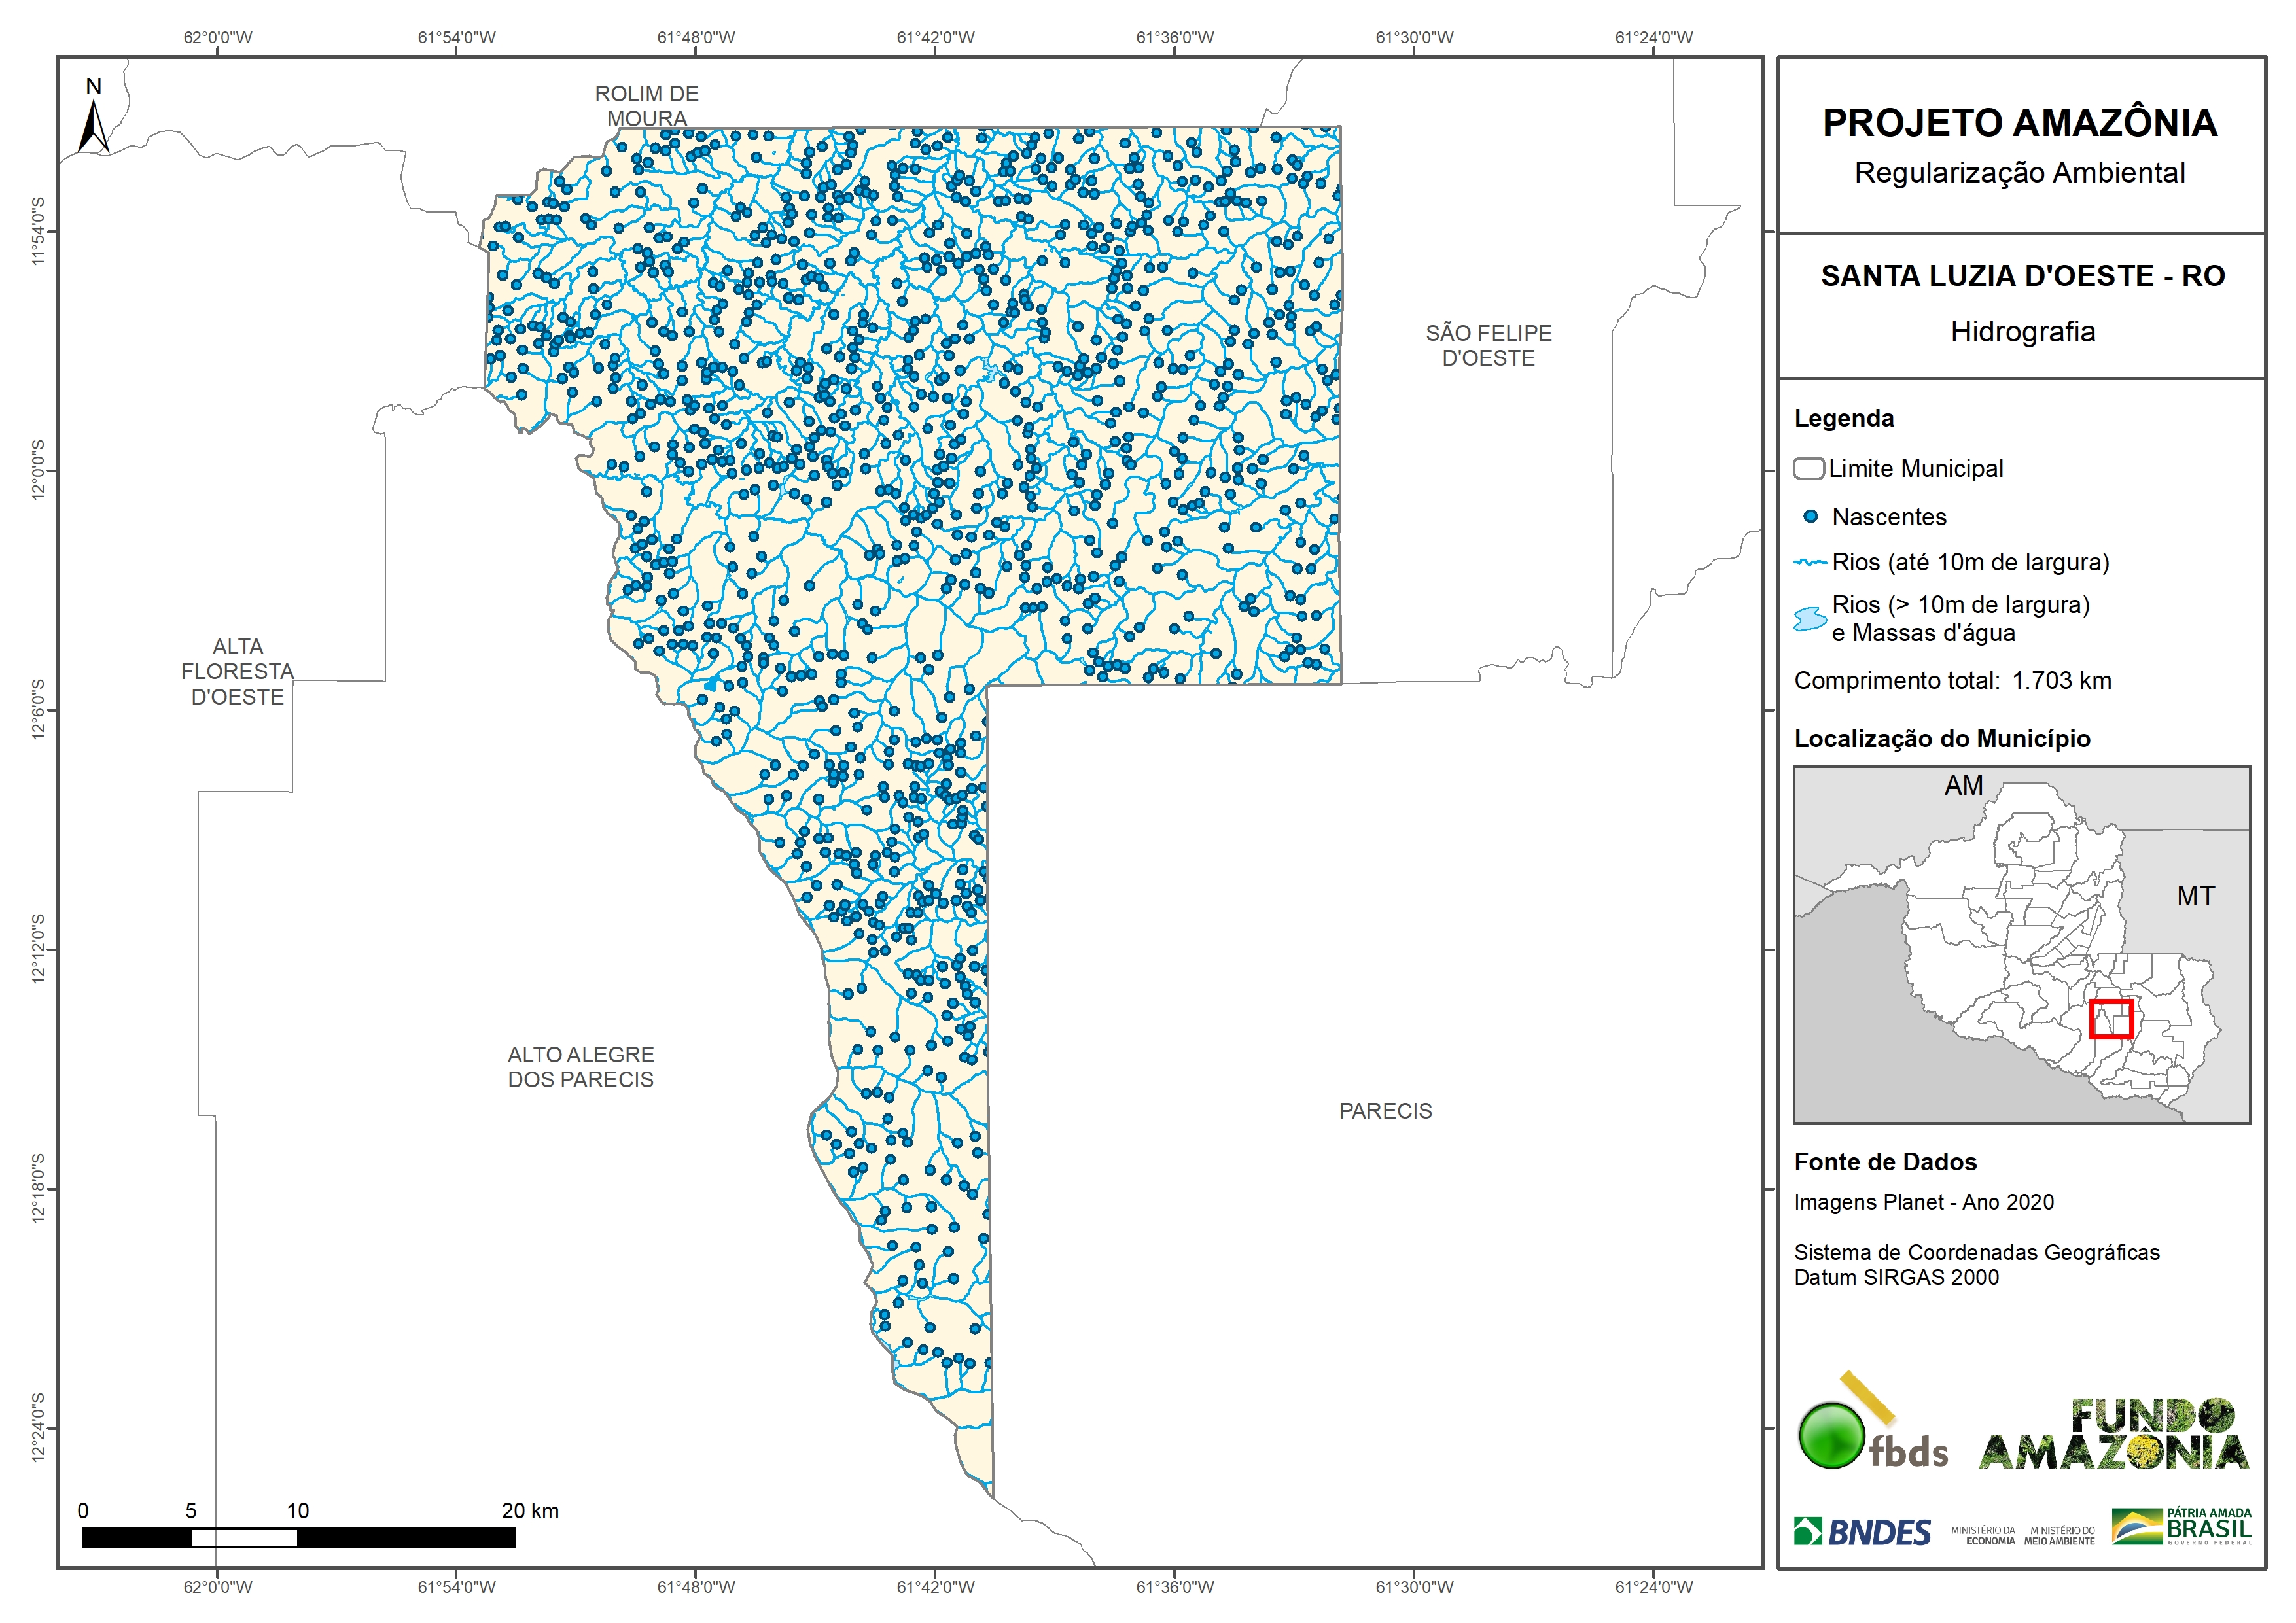This screenshot has height=1623, width=2296.
Task: Click the MT state label in inset
Action: click(2195, 896)
